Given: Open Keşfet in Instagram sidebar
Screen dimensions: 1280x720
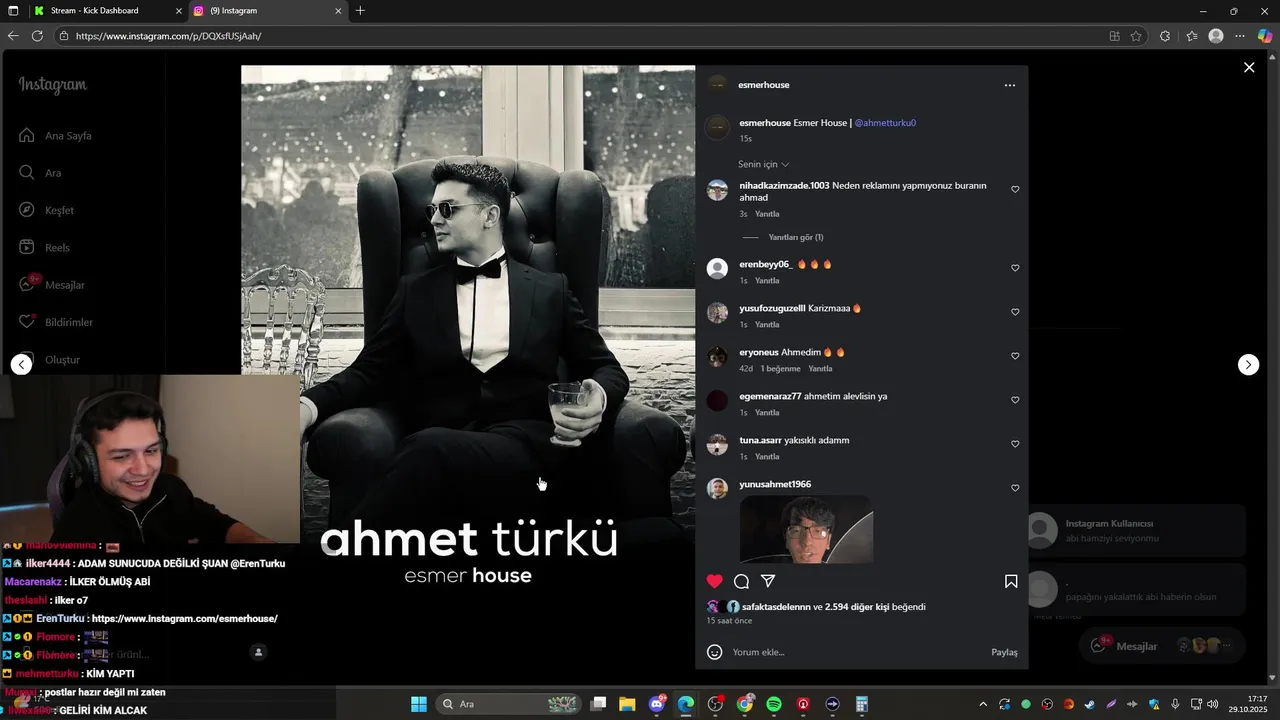Looking at the screenshot, I should [x=46, y=210].
